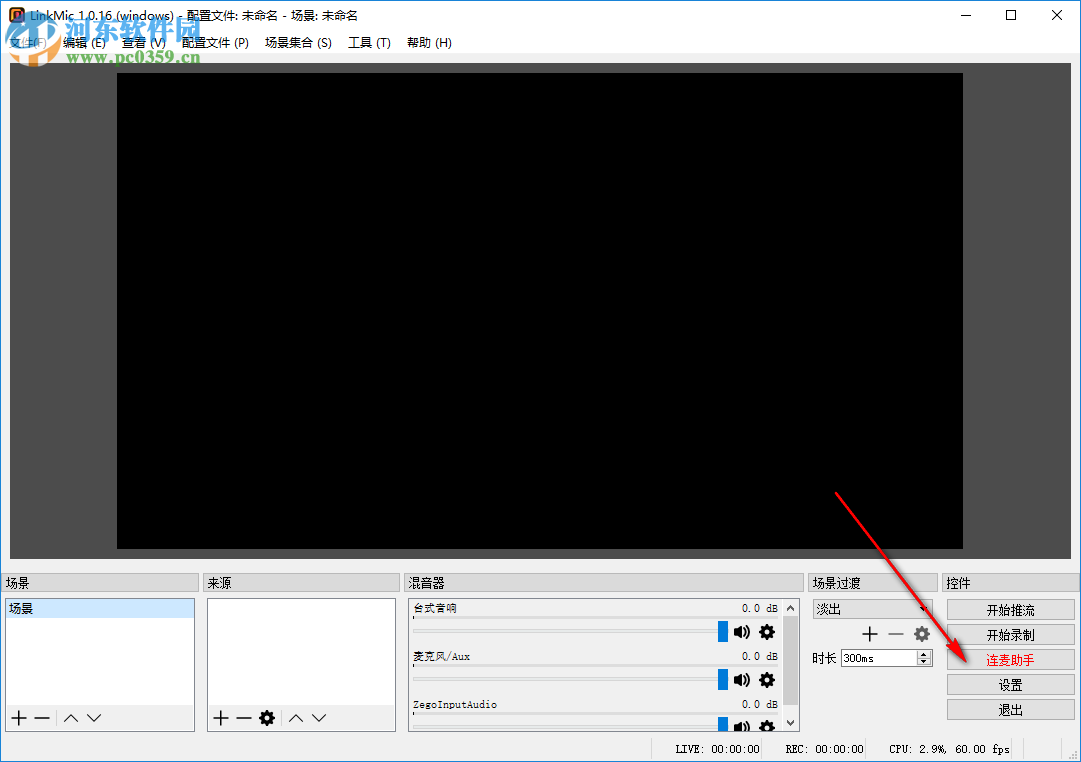Click the 开始录制 button
The image size is (1081, 762).
[x=1011, y=634]
